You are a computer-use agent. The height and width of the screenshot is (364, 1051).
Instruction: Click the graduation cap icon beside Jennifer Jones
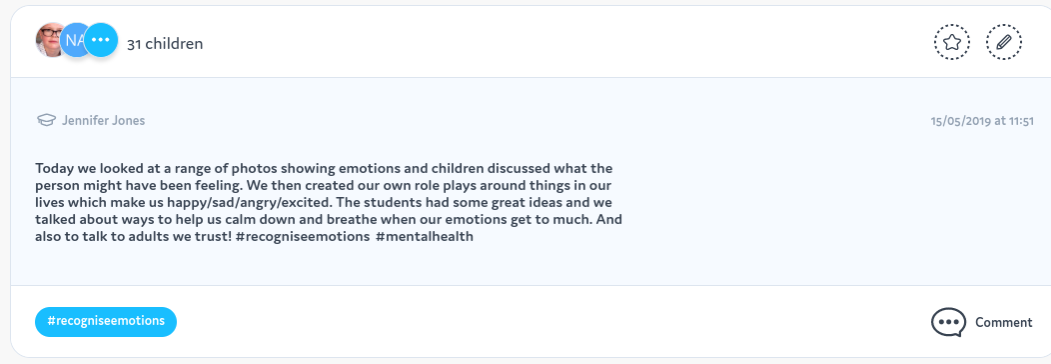coord(46,121)
